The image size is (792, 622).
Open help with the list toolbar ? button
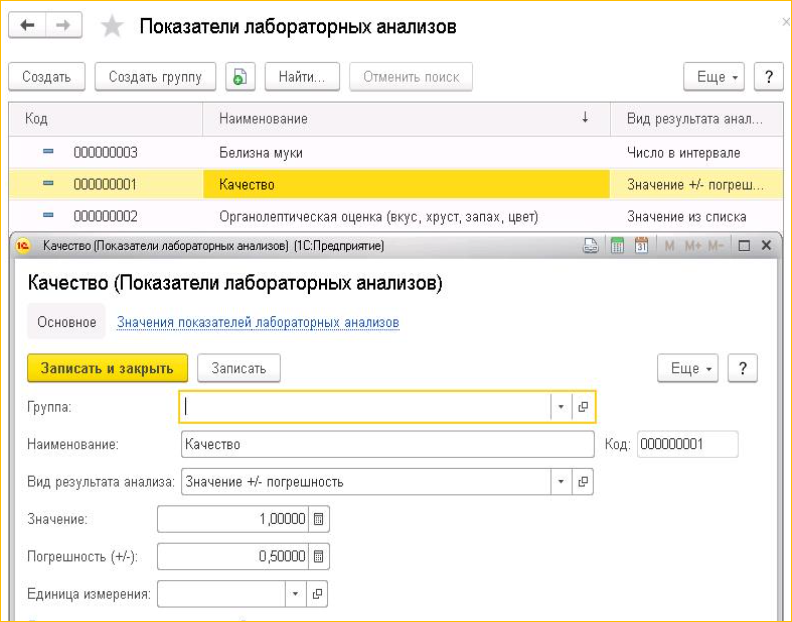coord(769,77)
